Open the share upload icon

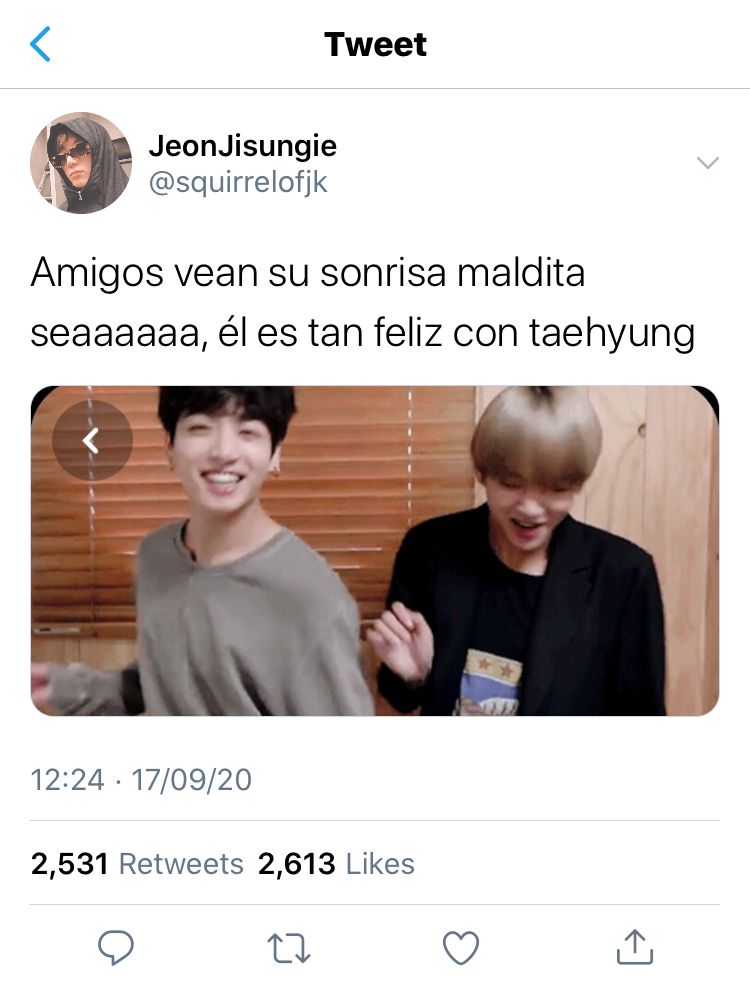pos(634,946)
